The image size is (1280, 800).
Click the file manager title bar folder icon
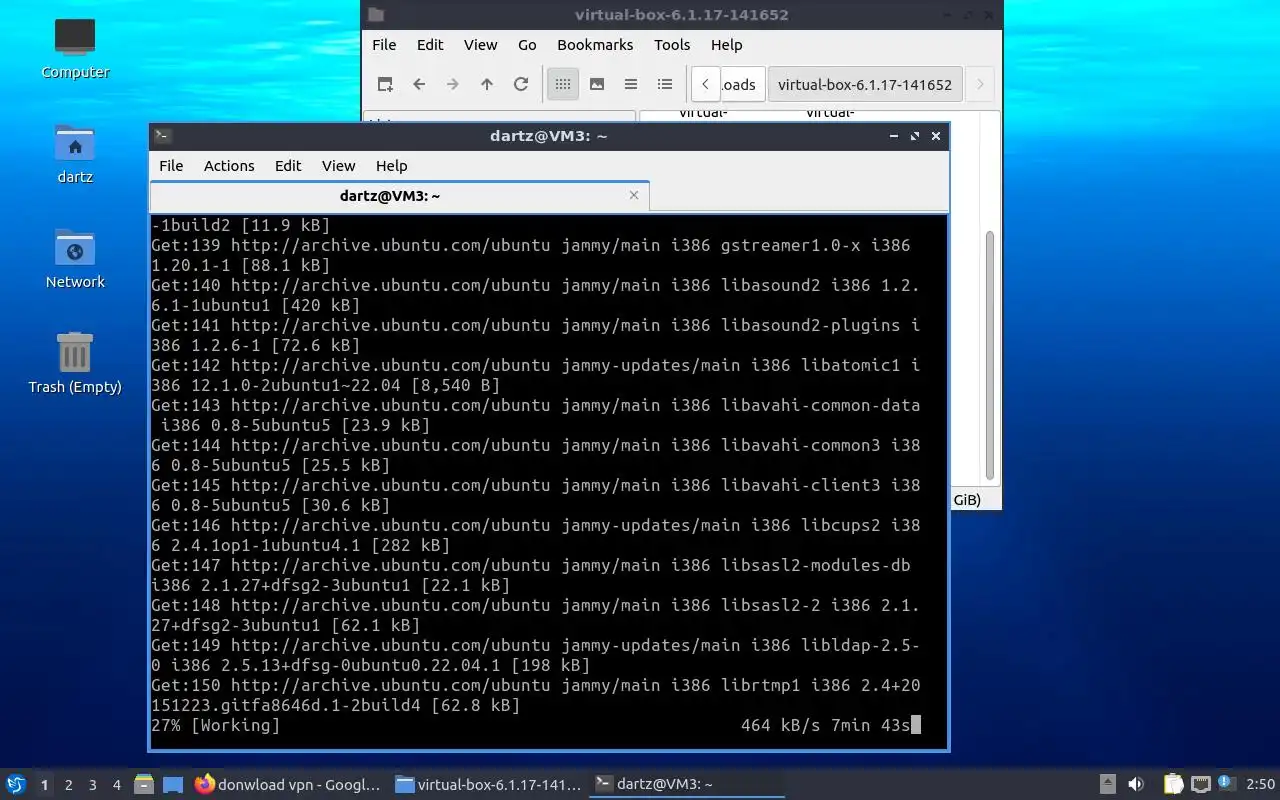coord(375,14)
